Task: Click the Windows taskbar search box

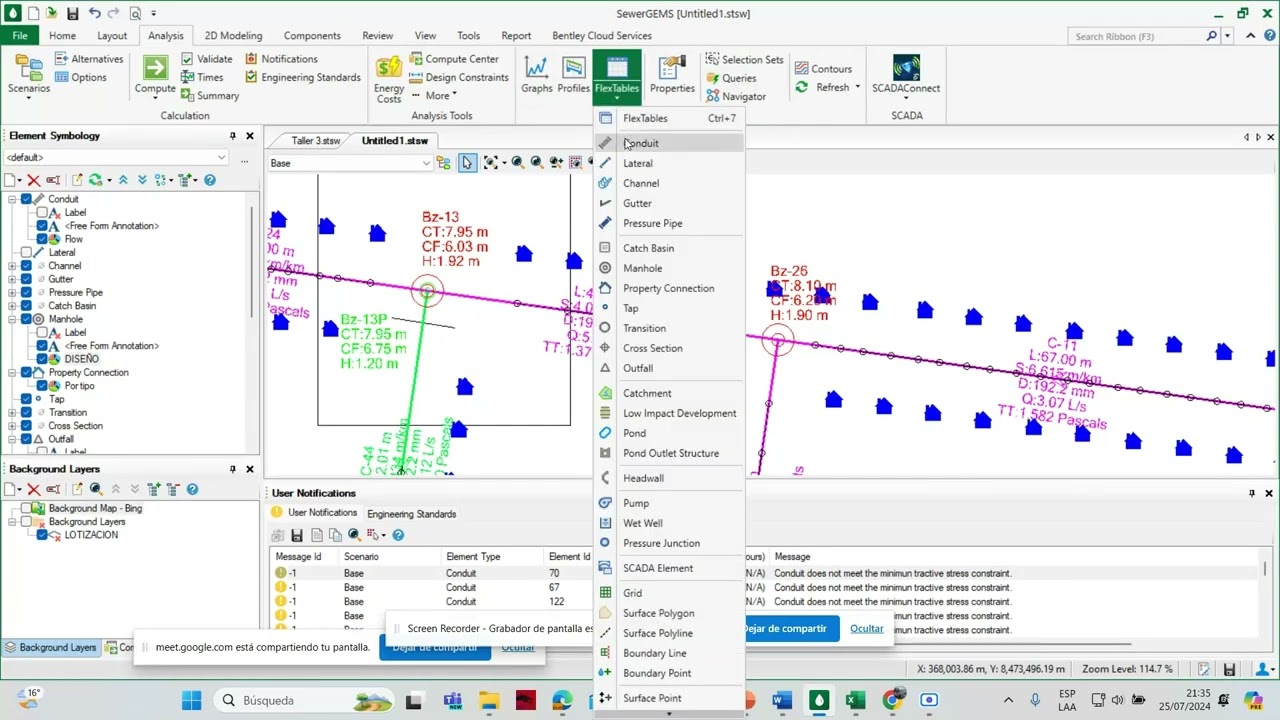Action: click(x=304, y=700)
